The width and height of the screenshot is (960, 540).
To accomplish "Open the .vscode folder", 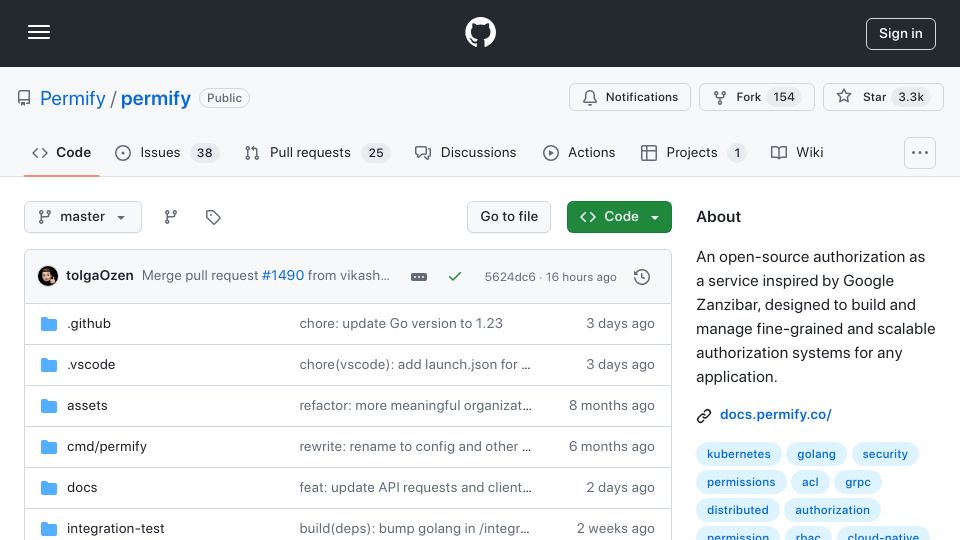I will coord(91,364).
